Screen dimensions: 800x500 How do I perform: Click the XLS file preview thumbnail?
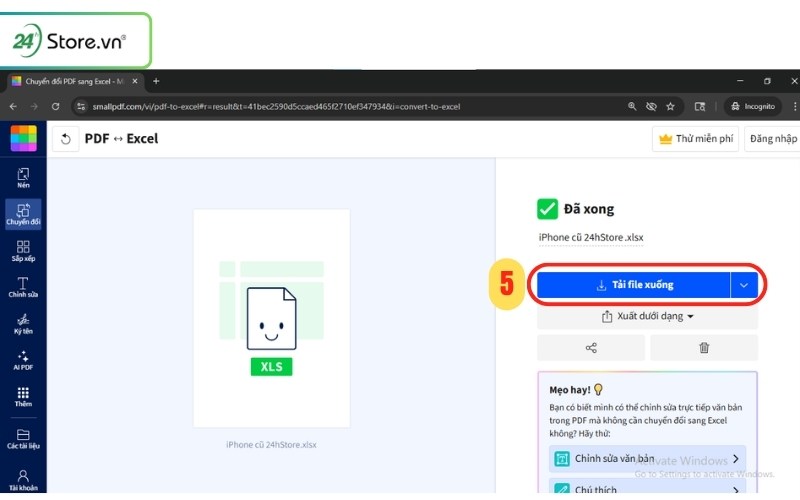(271, 318)
